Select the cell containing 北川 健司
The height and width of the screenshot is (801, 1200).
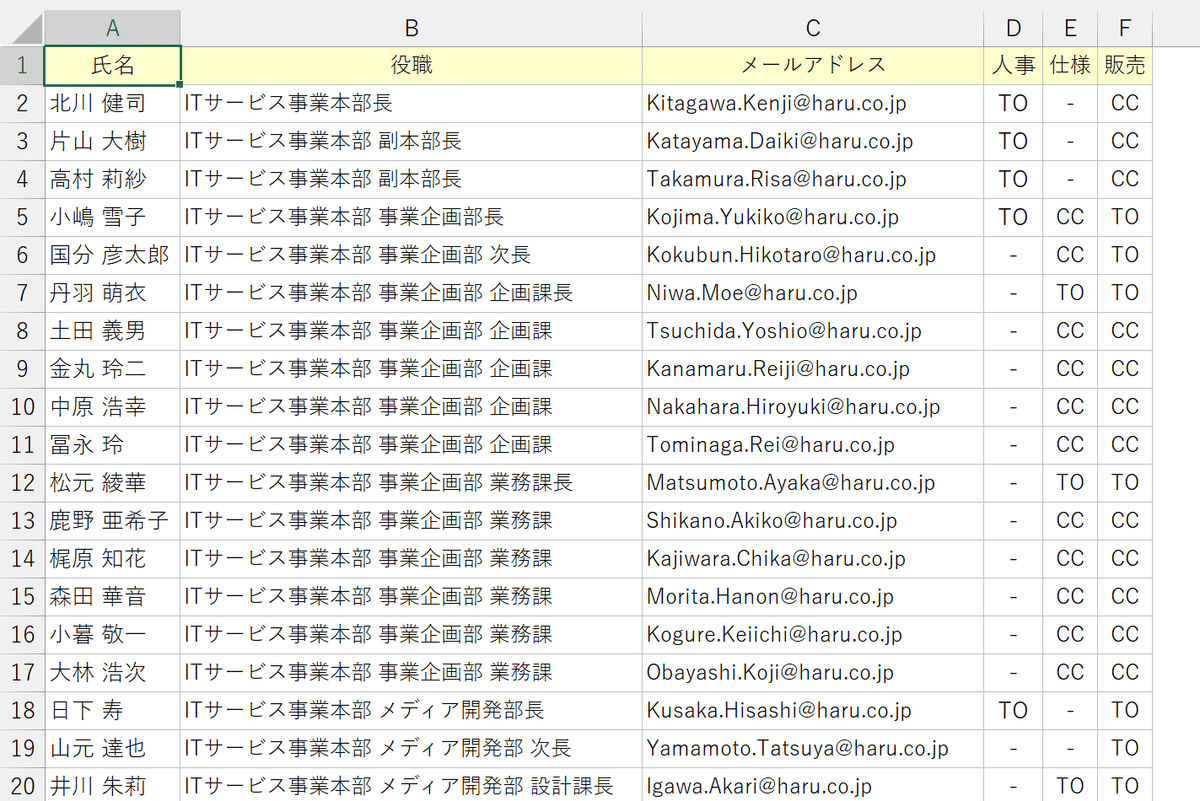click(113, 103)
